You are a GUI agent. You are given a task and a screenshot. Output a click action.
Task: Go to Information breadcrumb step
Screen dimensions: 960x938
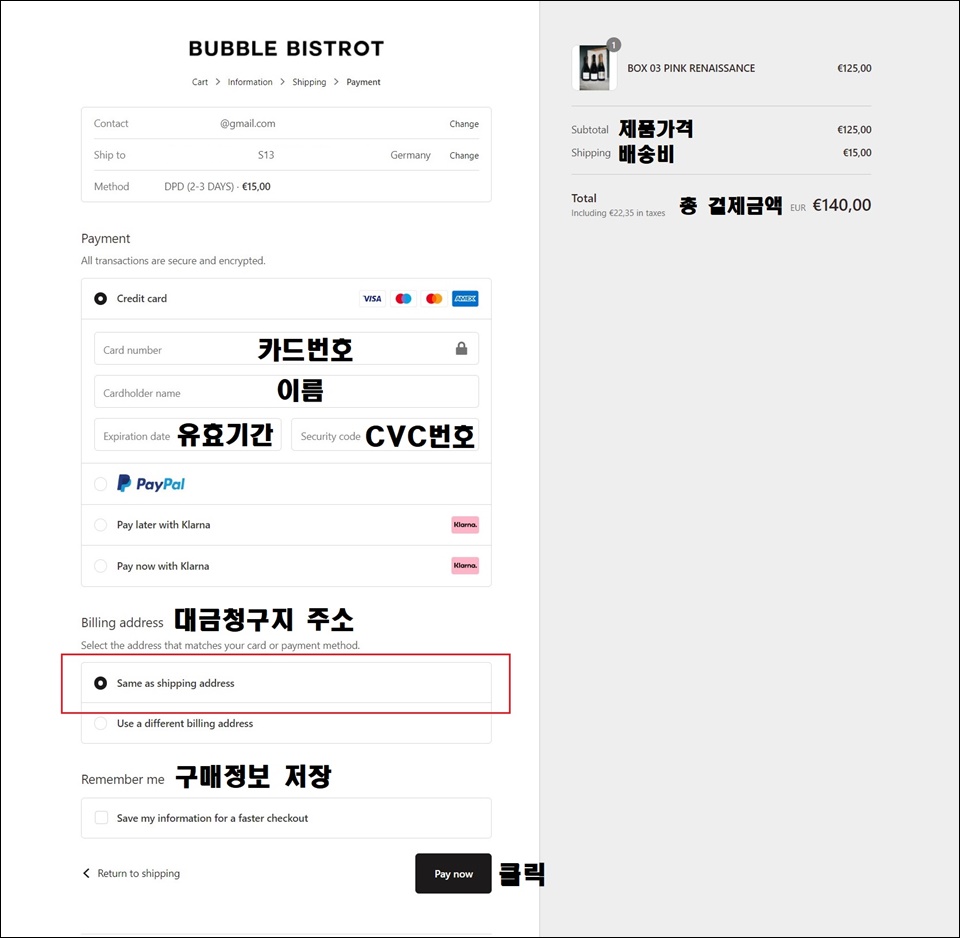pyautogui.click(x=250, y=82)
